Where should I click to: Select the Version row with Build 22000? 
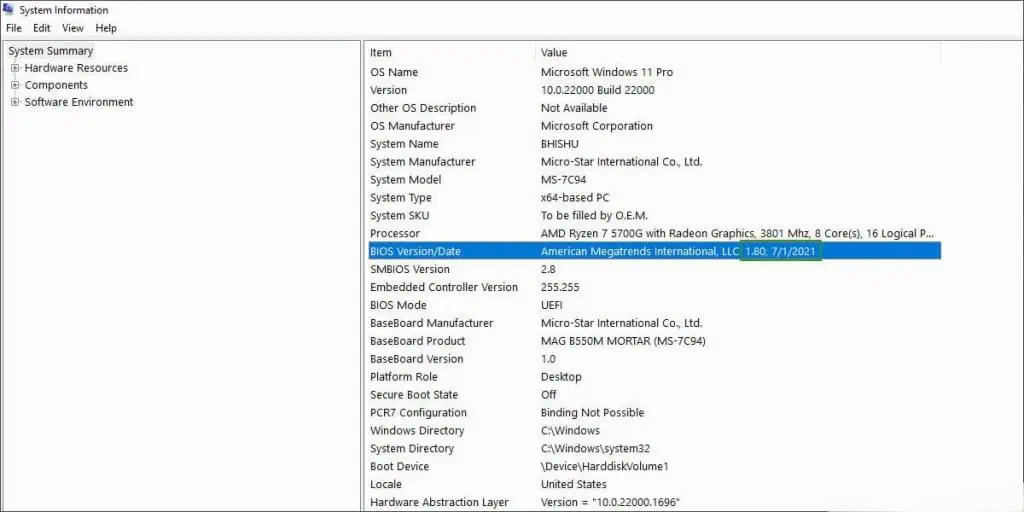653,90
